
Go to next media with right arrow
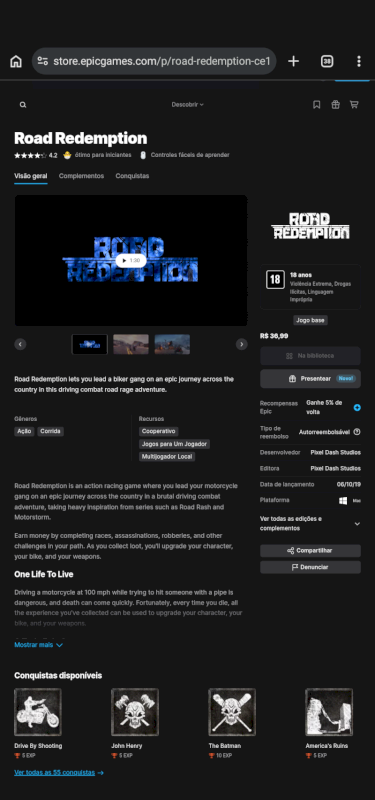[242, 344]
